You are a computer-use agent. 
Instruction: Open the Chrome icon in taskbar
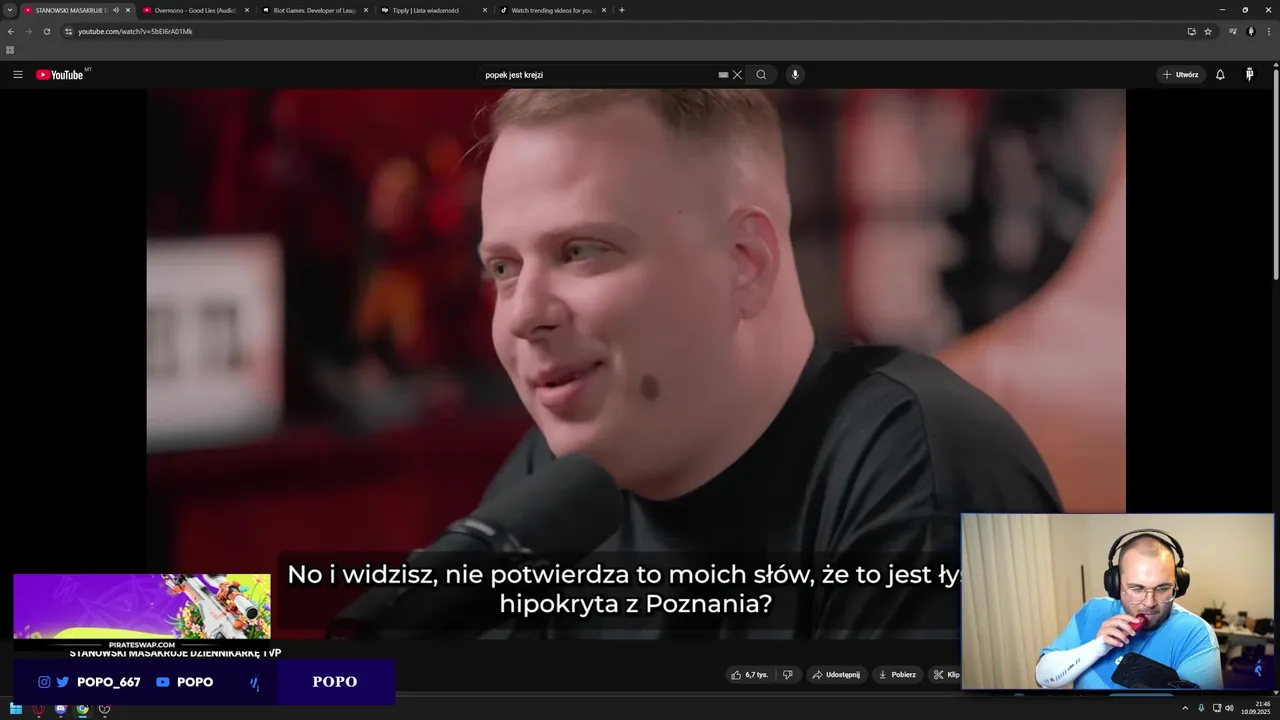82,709
